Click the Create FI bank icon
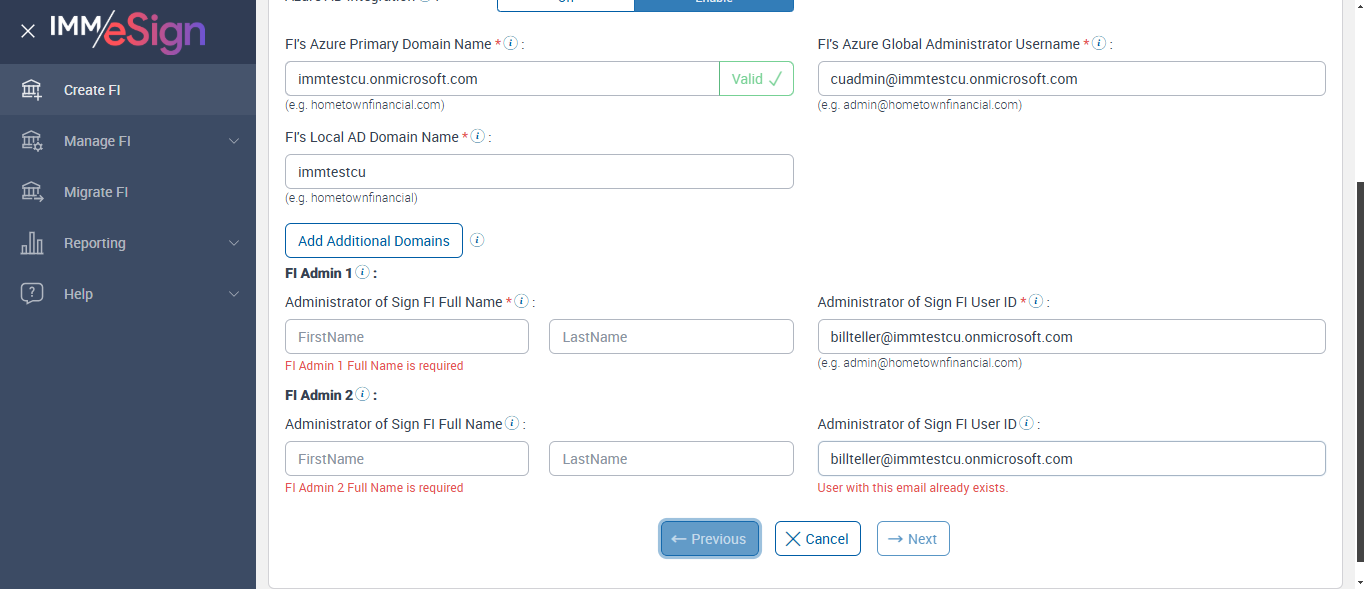 [32, 90]
